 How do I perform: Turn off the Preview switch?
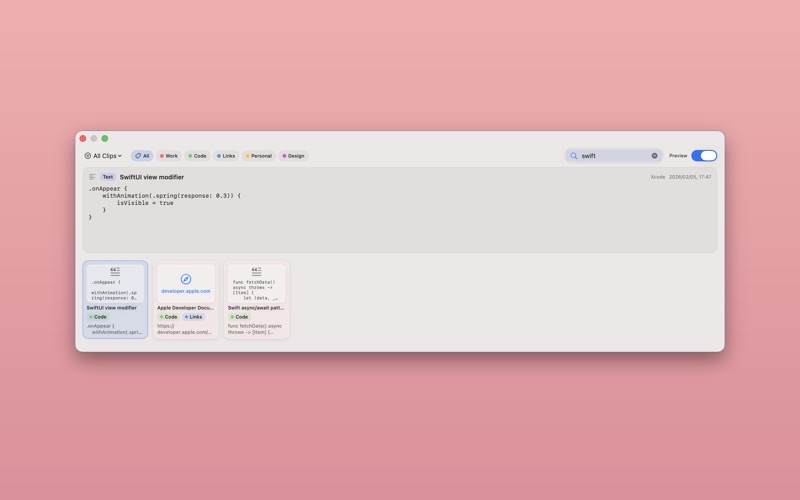tap(704, 156)
